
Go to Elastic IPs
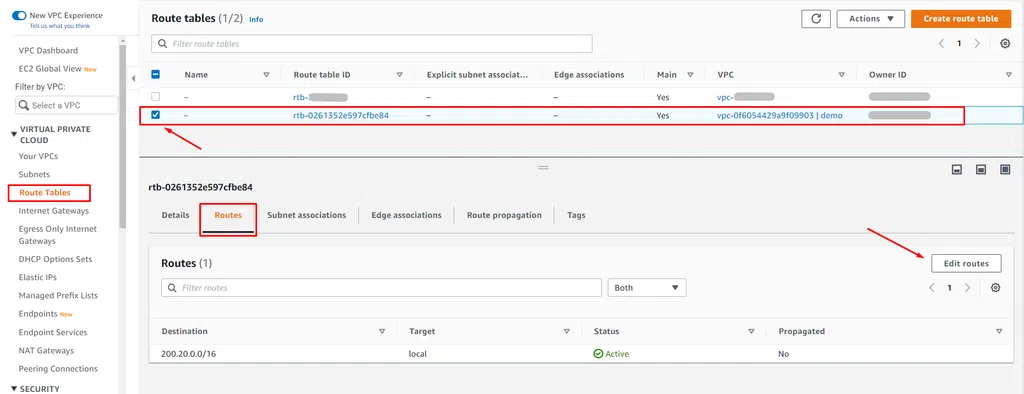[x=37, y=278]
